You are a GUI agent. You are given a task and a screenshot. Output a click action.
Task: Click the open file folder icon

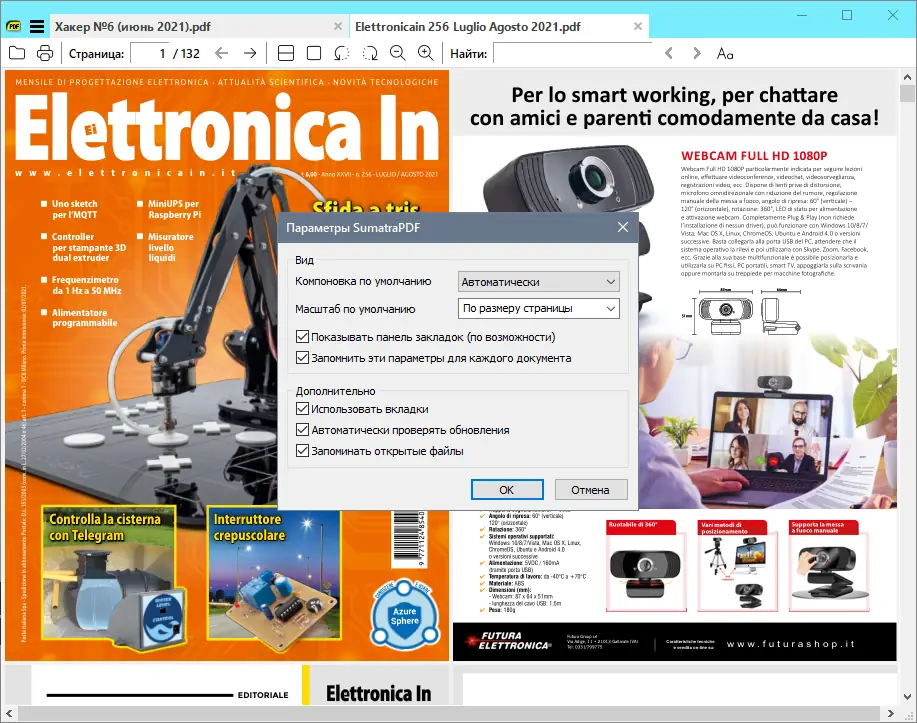pyautogui.click(x=17, y=53)
